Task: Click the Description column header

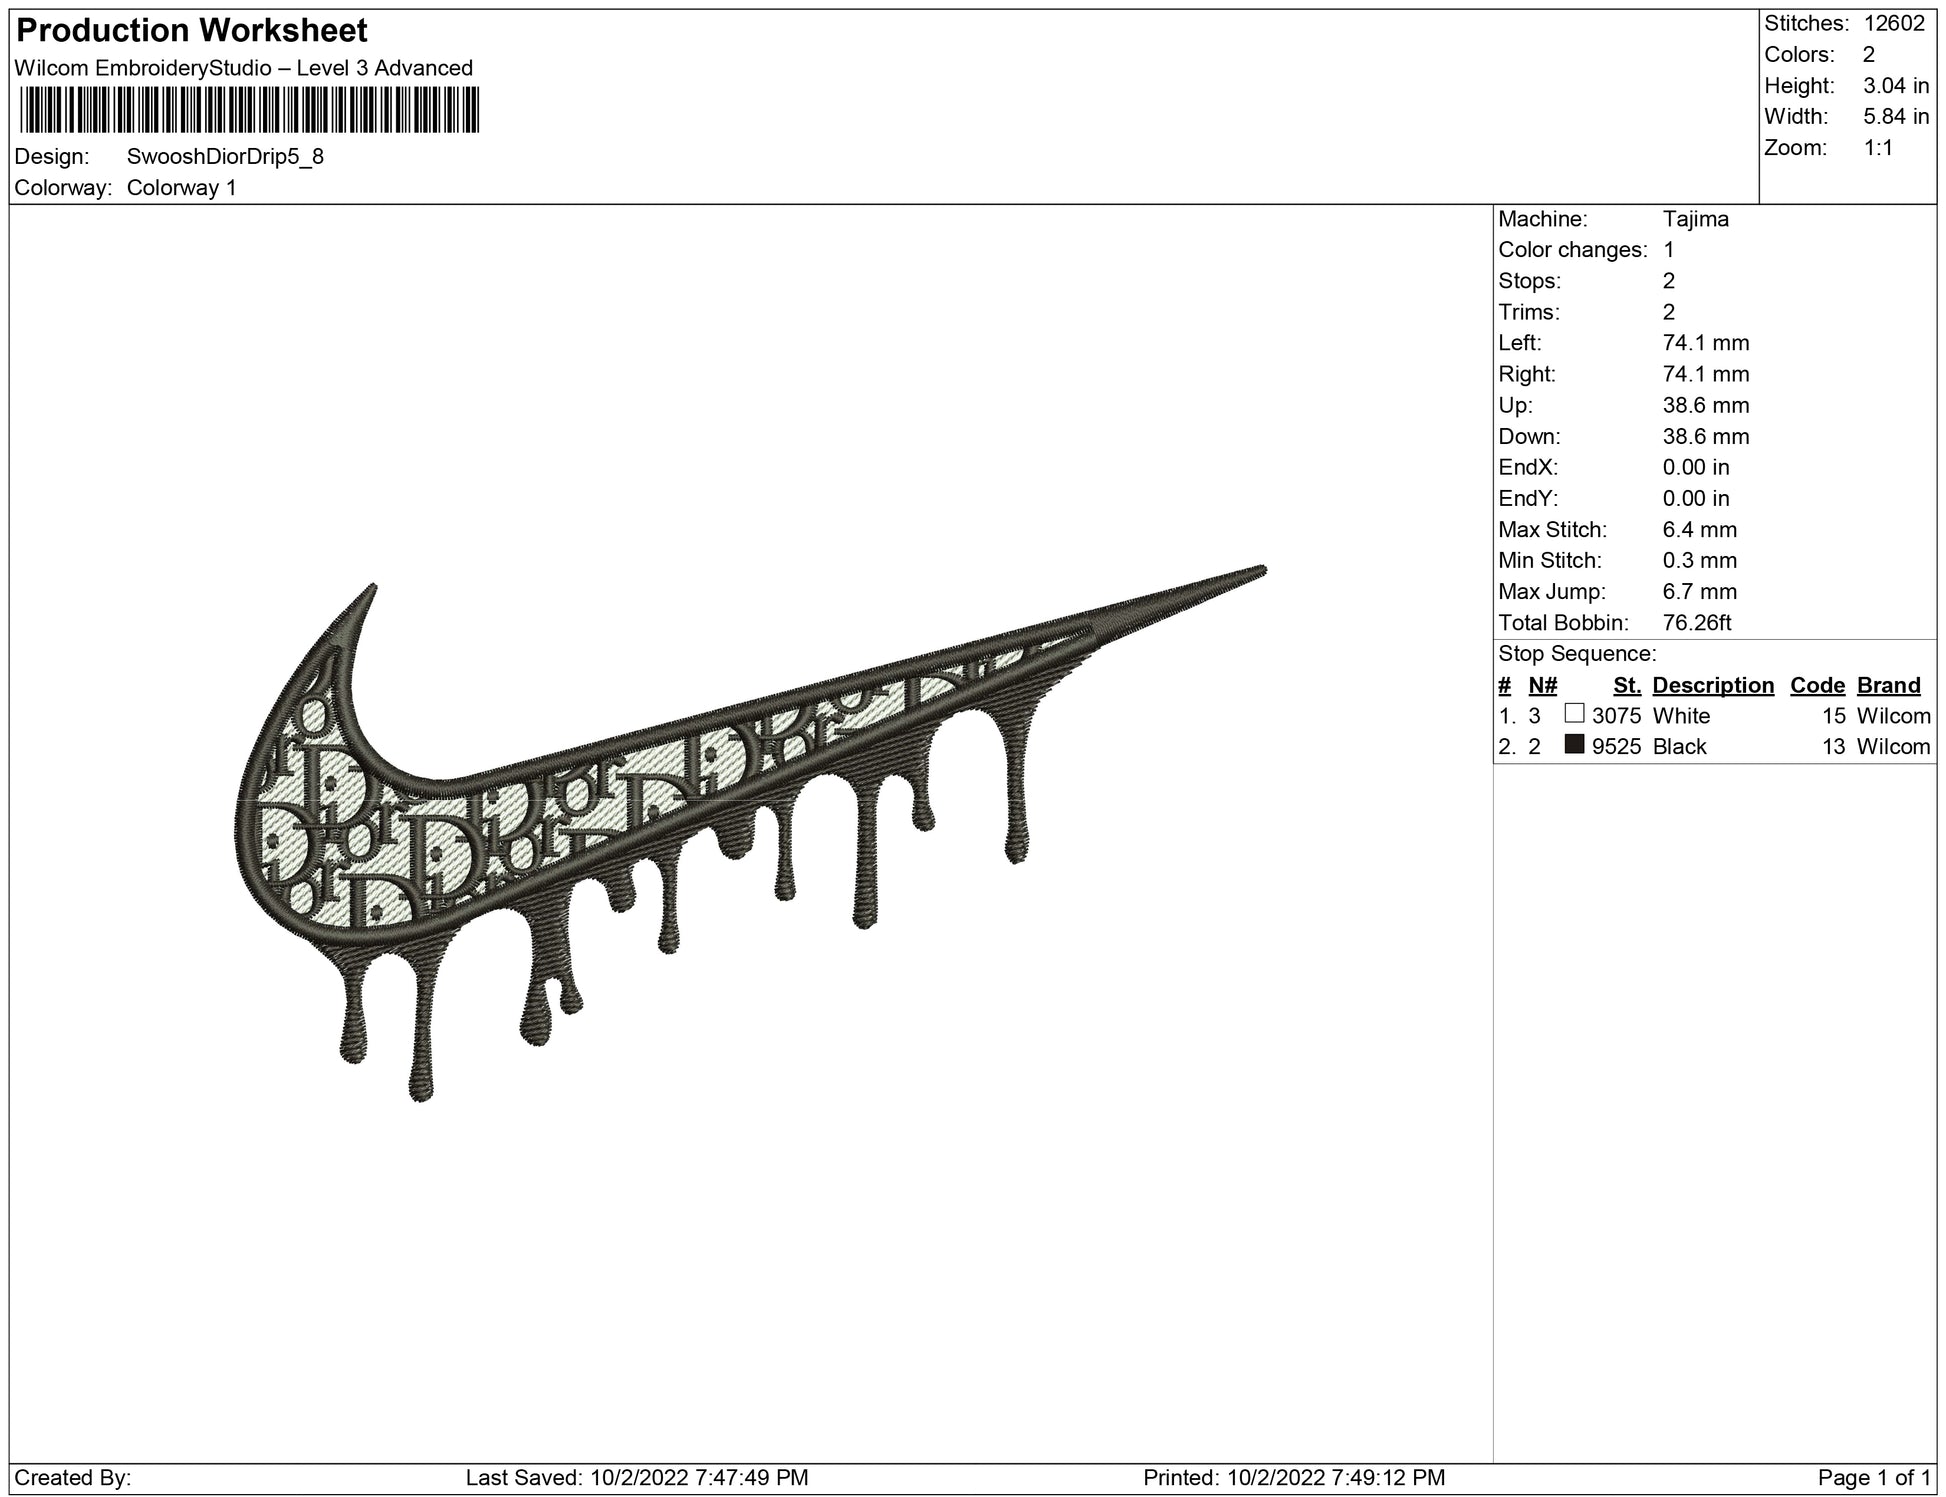Action: (1712, 685)
